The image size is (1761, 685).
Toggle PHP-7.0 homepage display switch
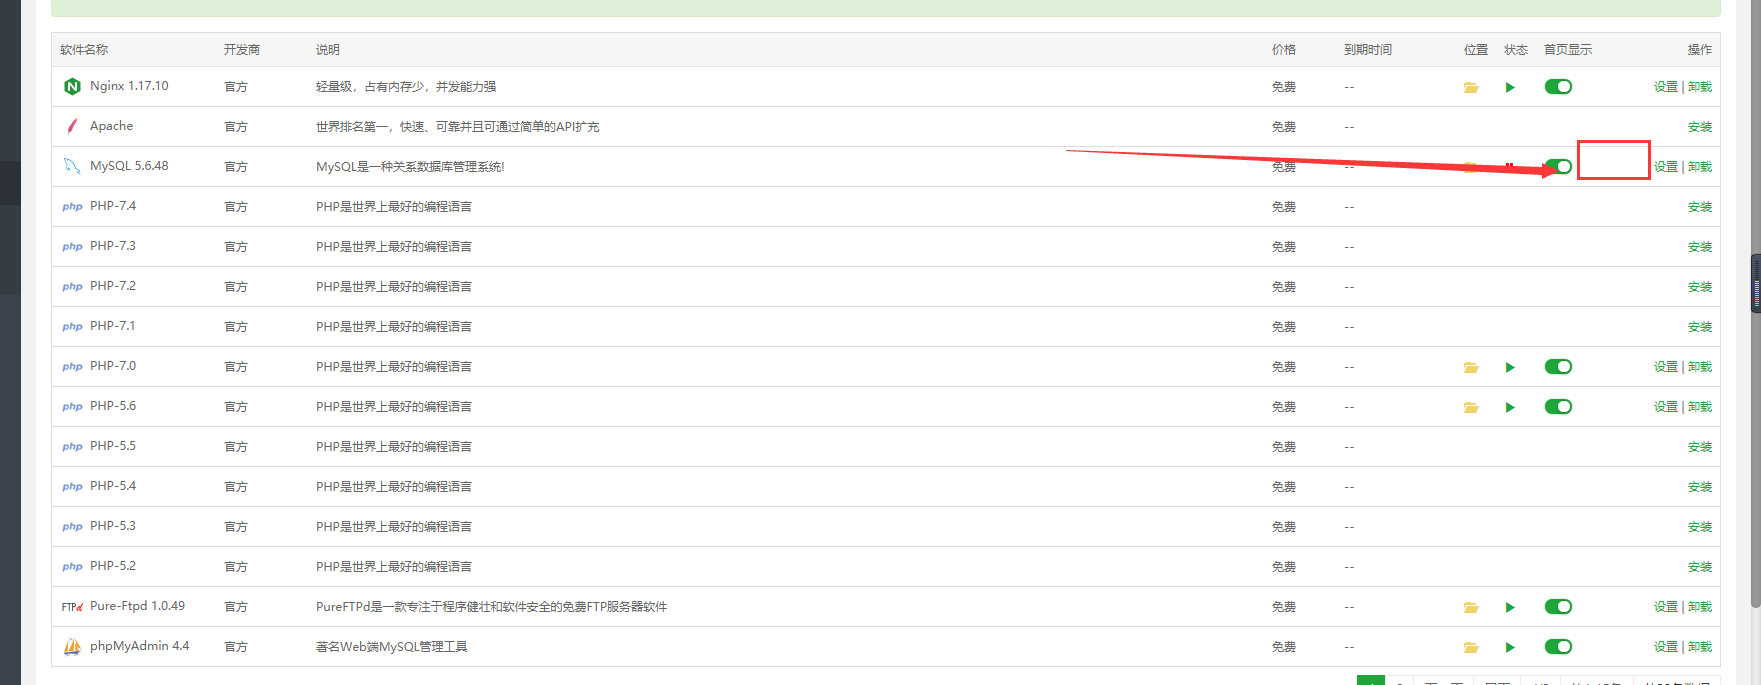(1558, 367)
